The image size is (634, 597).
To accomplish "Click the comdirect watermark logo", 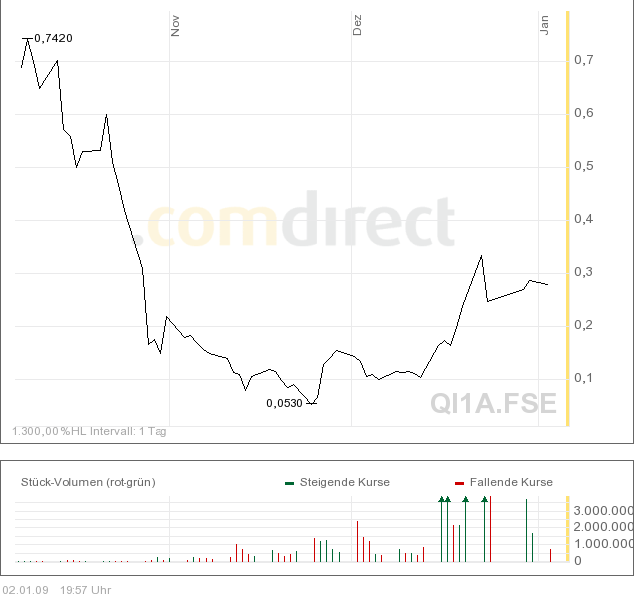I will [300, 222].
